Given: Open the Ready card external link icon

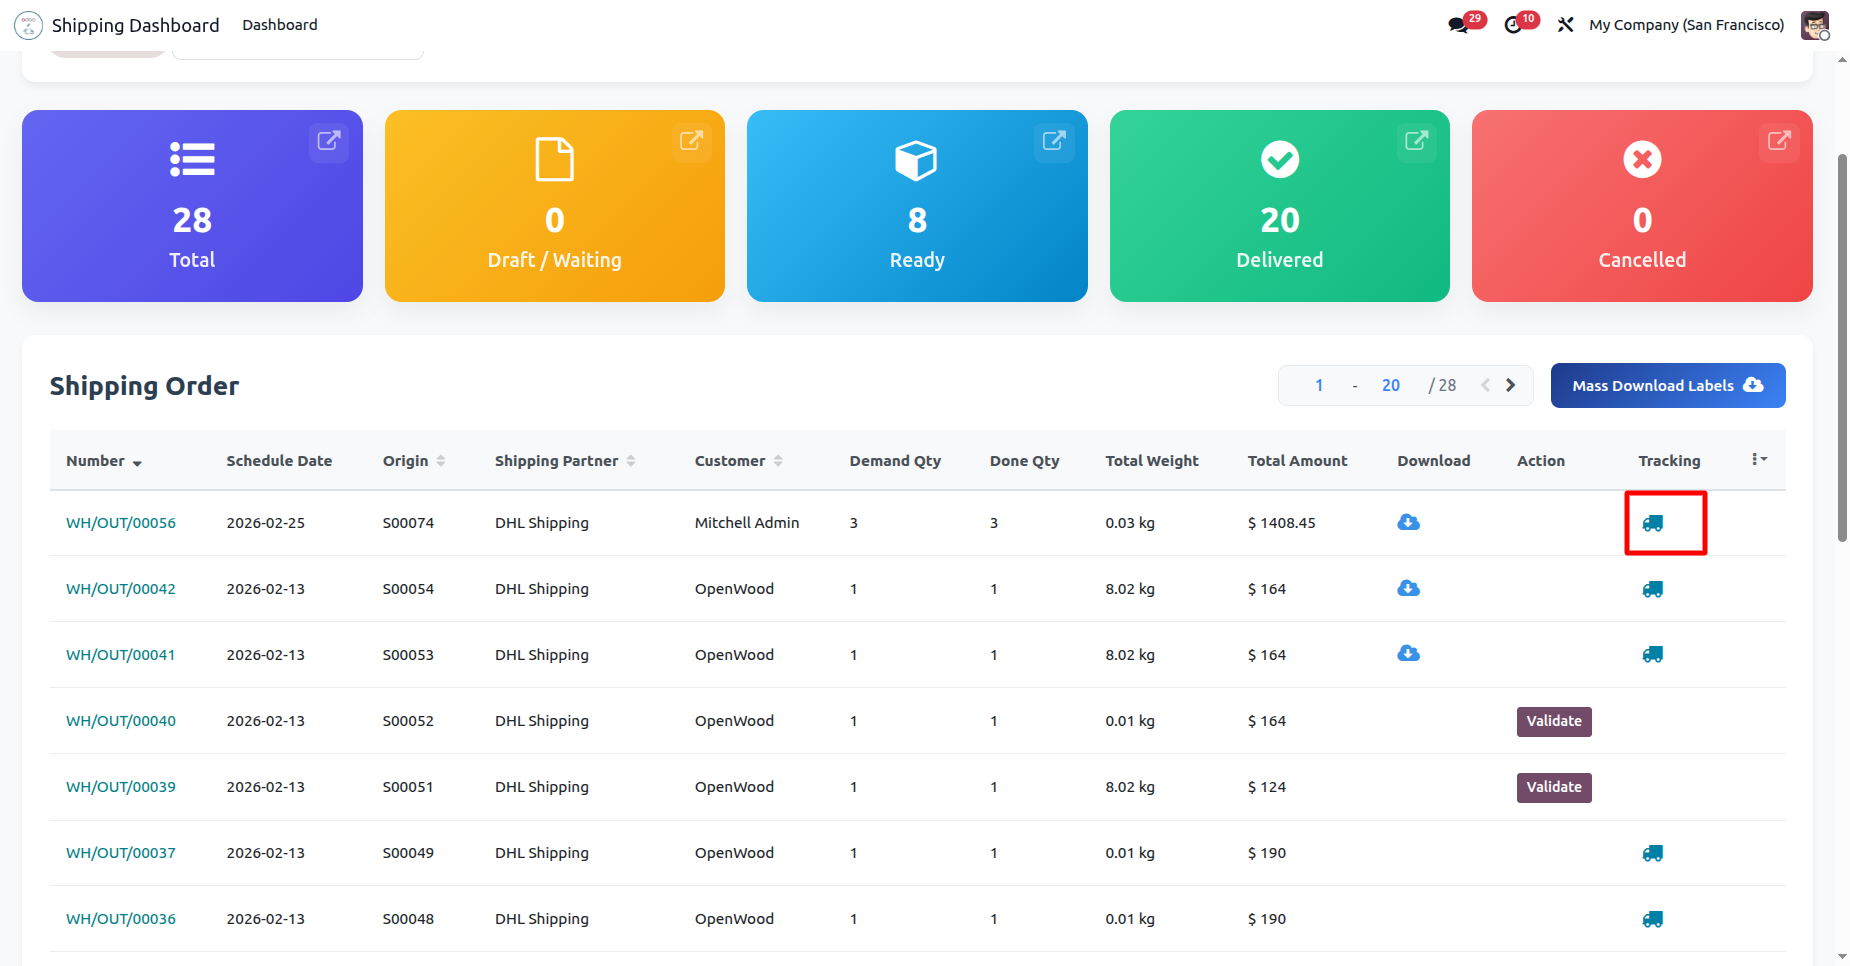Looking at the screenshot, I should click(1053, 141).
